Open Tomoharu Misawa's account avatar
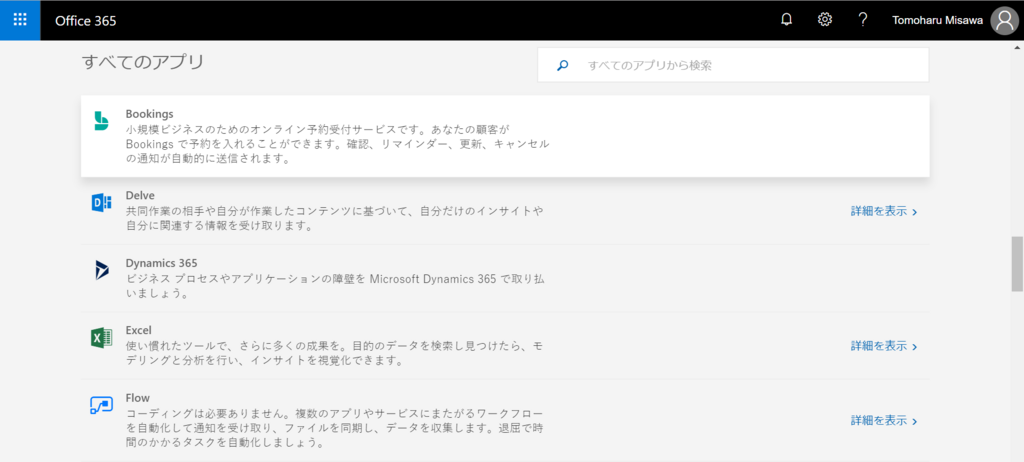 click(x=1004, y=20)
